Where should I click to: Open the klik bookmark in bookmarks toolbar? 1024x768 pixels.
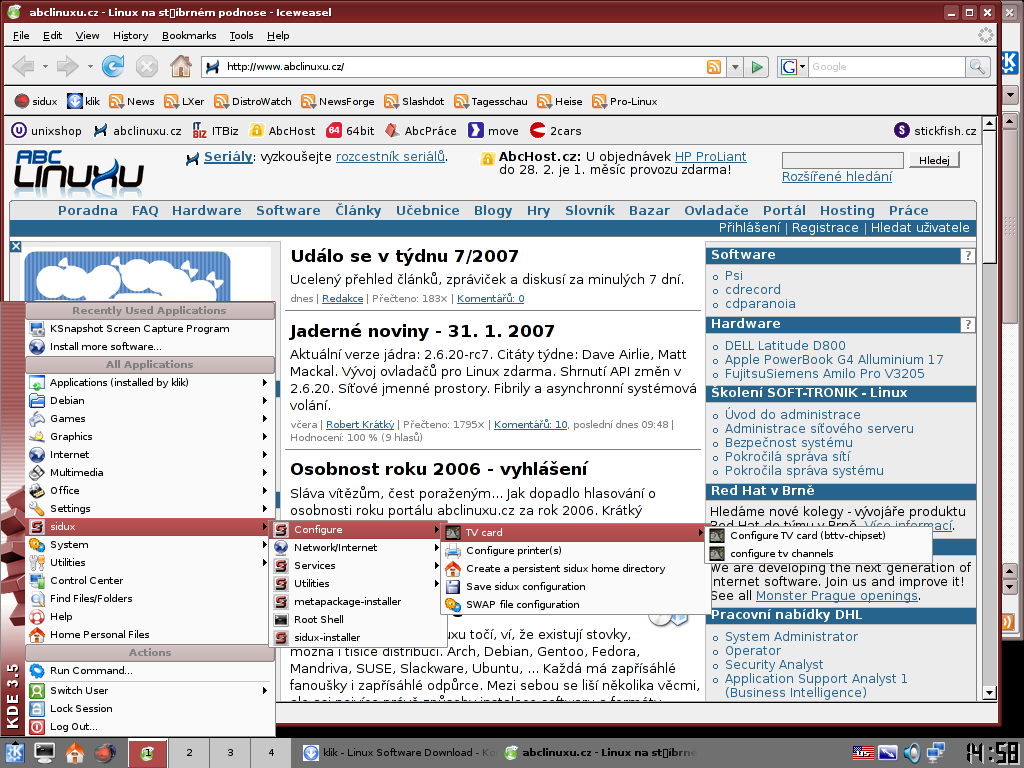84,101
